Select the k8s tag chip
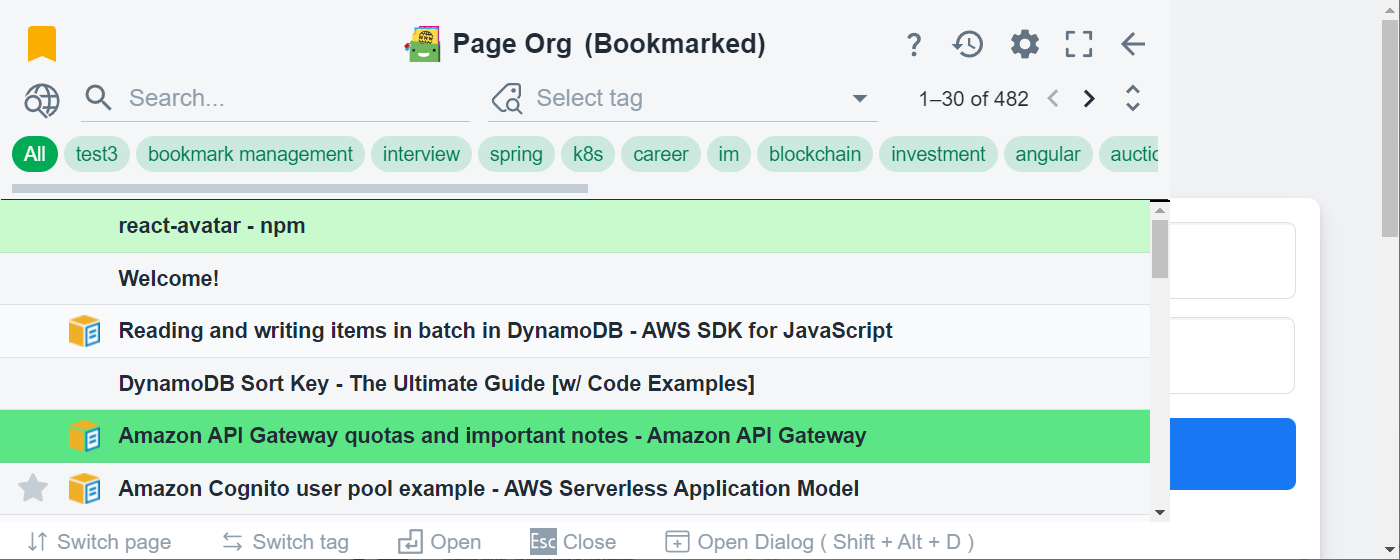This screenshot has height=560, width=1400. coord(588,154)
